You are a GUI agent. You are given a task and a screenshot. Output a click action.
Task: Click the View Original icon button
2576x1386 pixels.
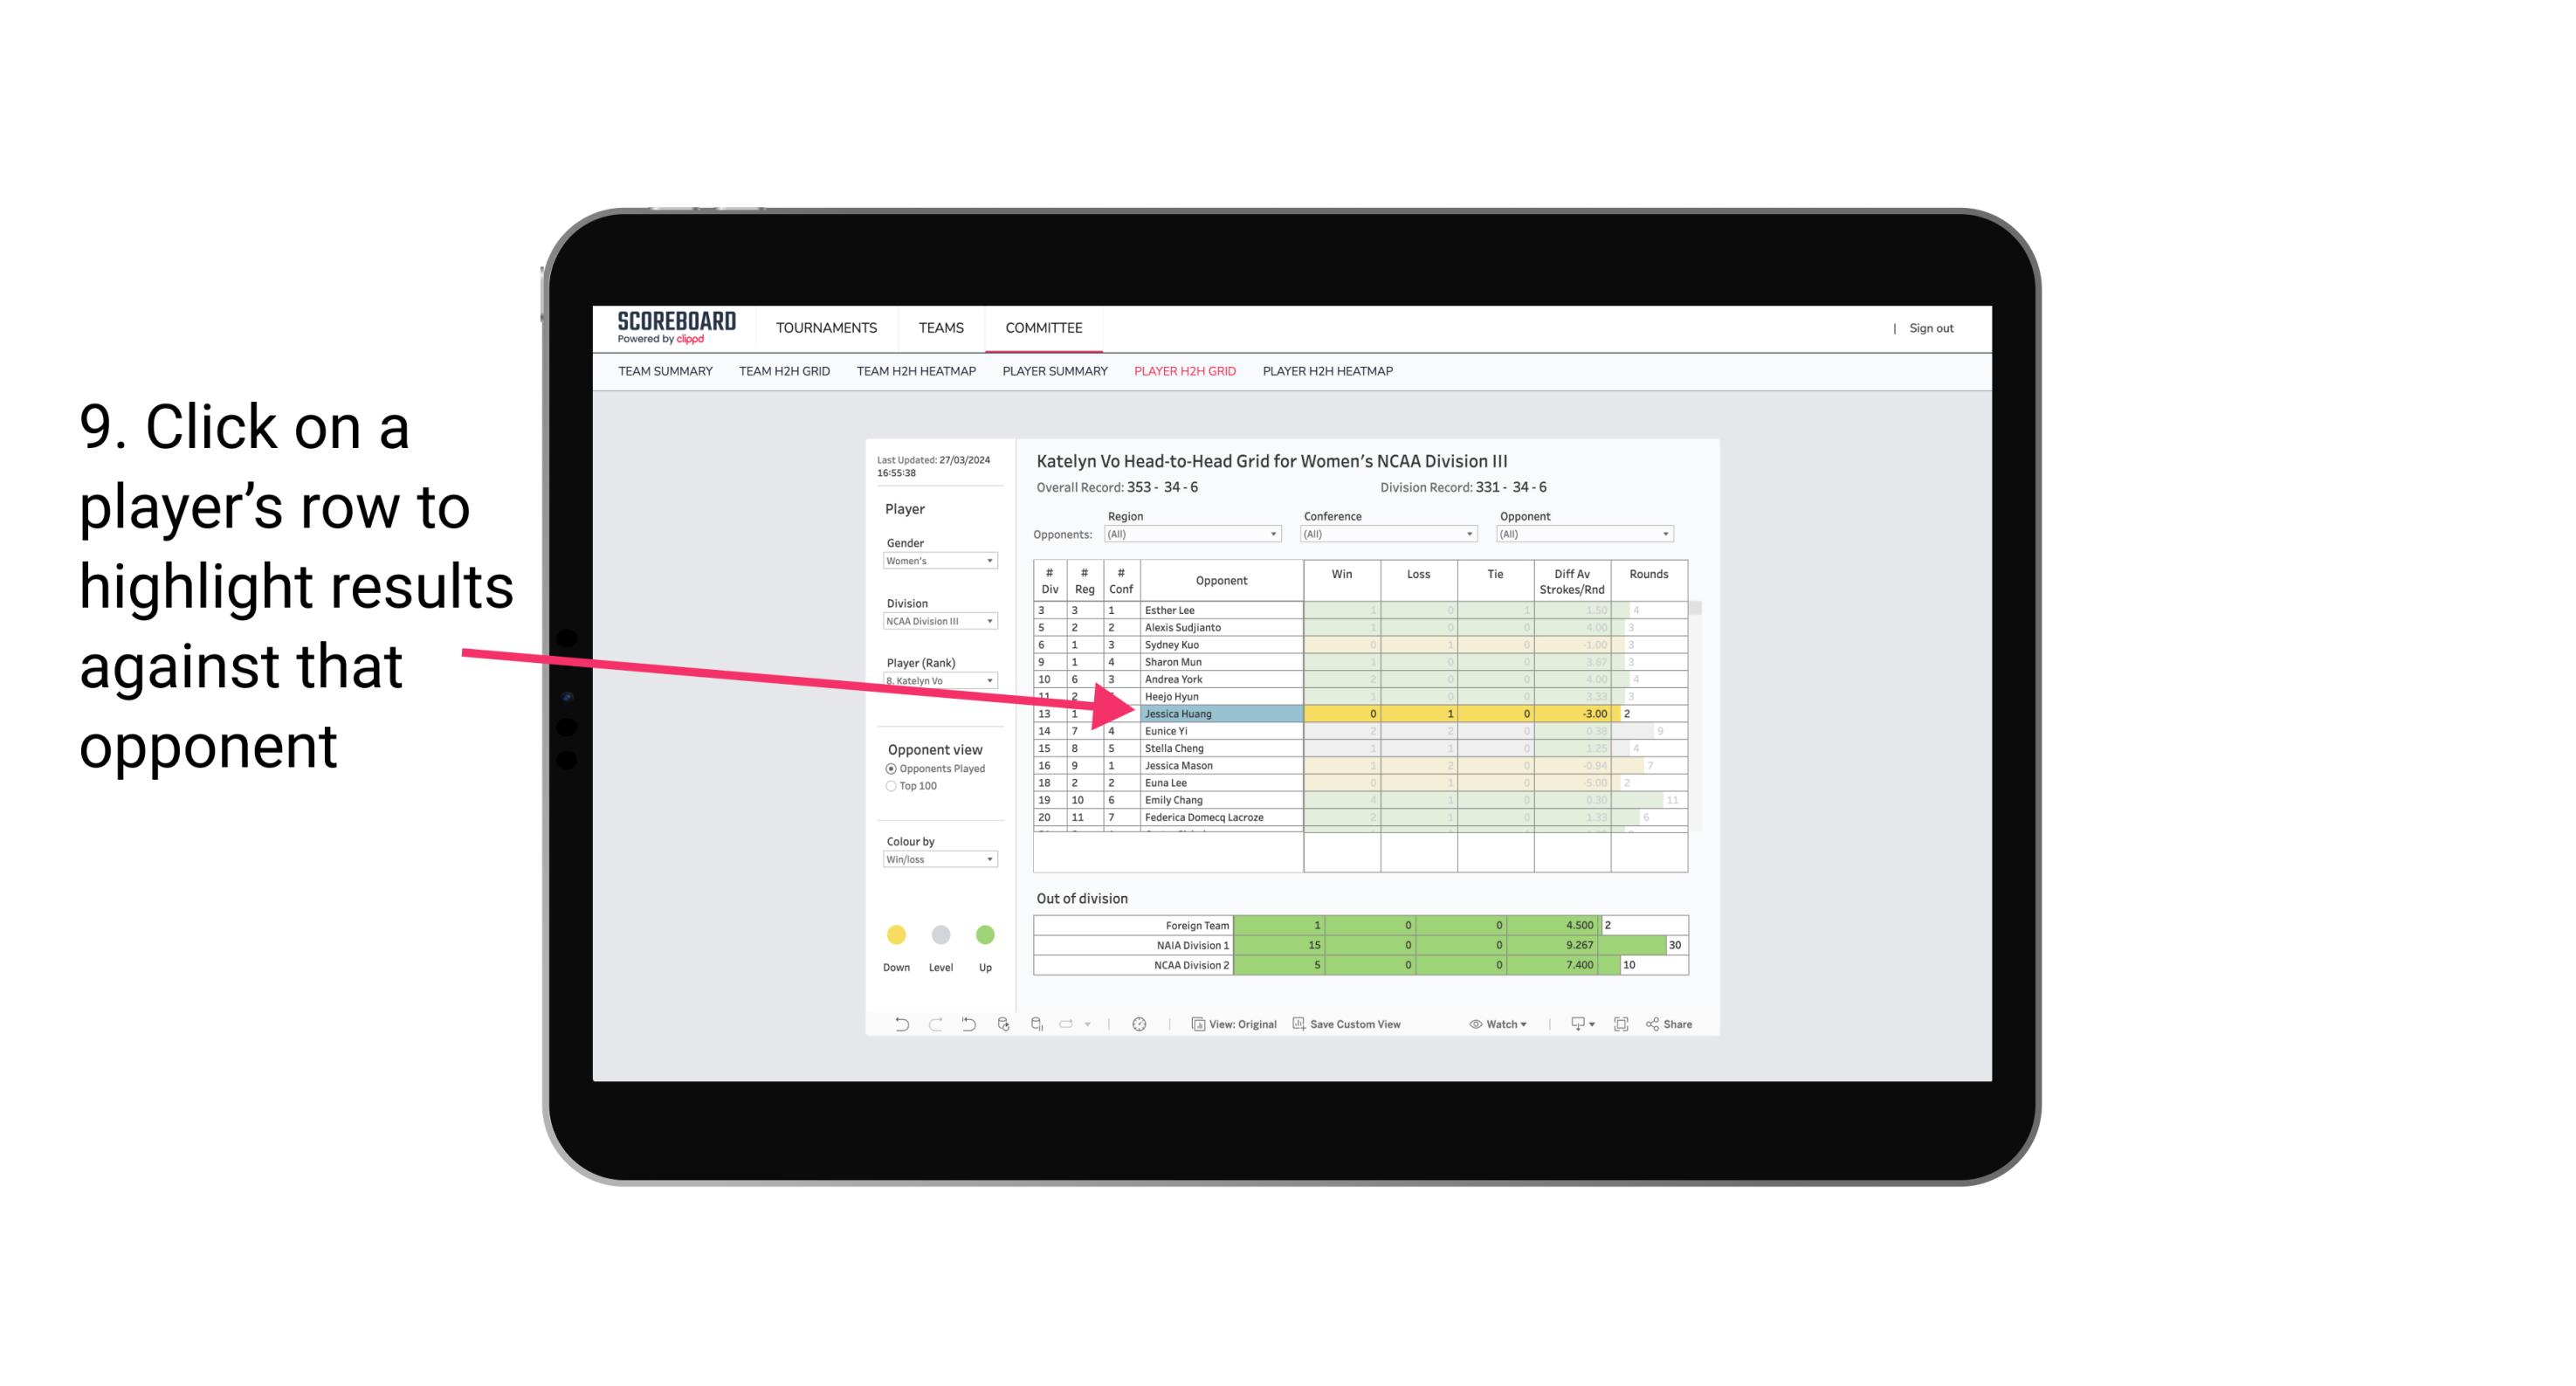pyautogui.click(x=1199, y=1026)
